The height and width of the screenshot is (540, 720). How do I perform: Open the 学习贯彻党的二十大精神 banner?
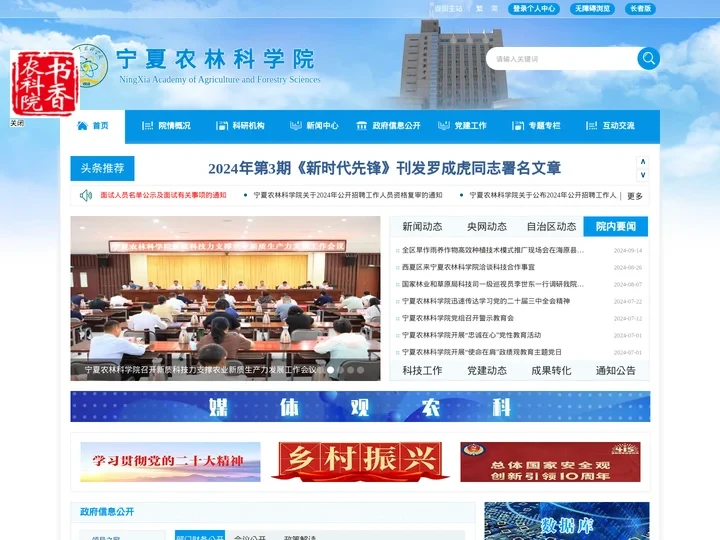pyautogui.click(x=170, y=462)
